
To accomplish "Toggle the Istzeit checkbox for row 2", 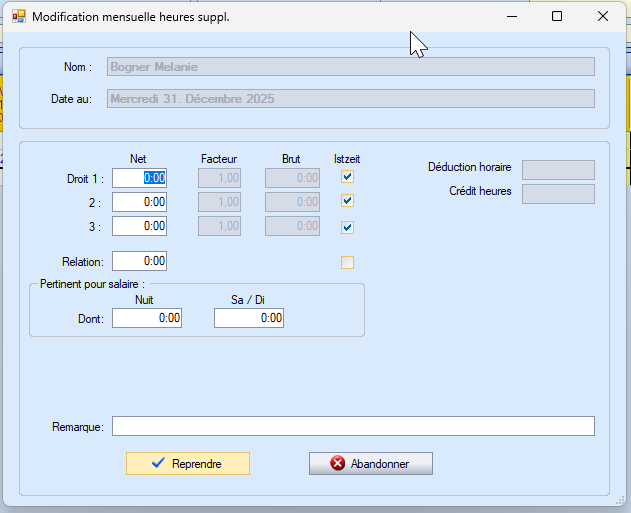I will pos(347,201).
